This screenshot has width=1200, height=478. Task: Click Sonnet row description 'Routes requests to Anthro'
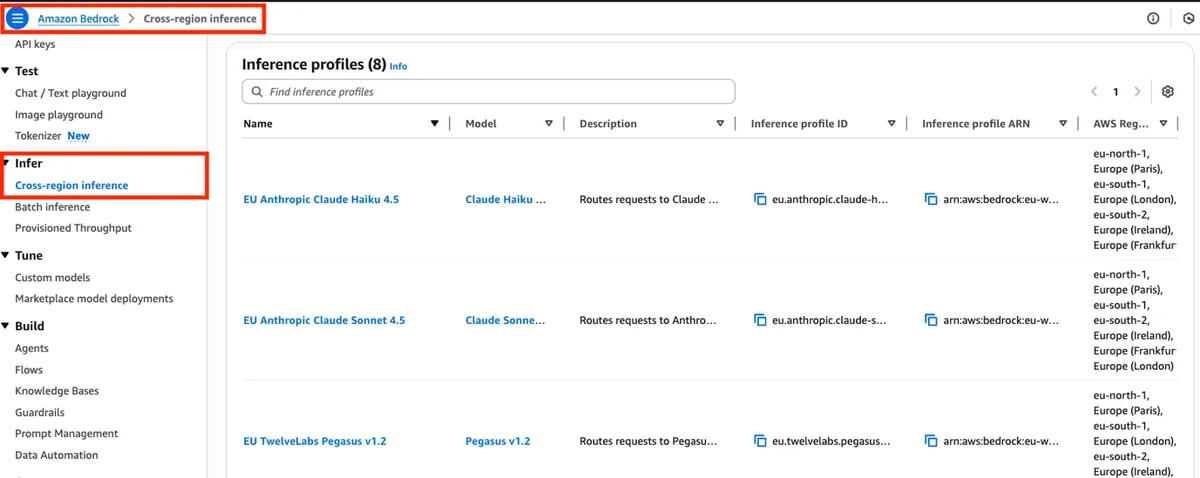pos(649,321)
